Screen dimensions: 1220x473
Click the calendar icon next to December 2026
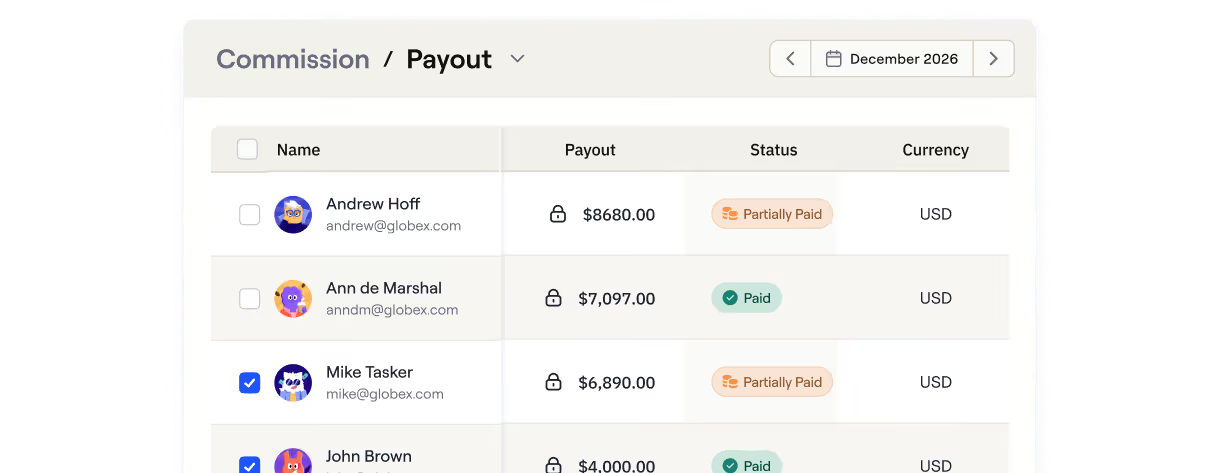[833, 59]
